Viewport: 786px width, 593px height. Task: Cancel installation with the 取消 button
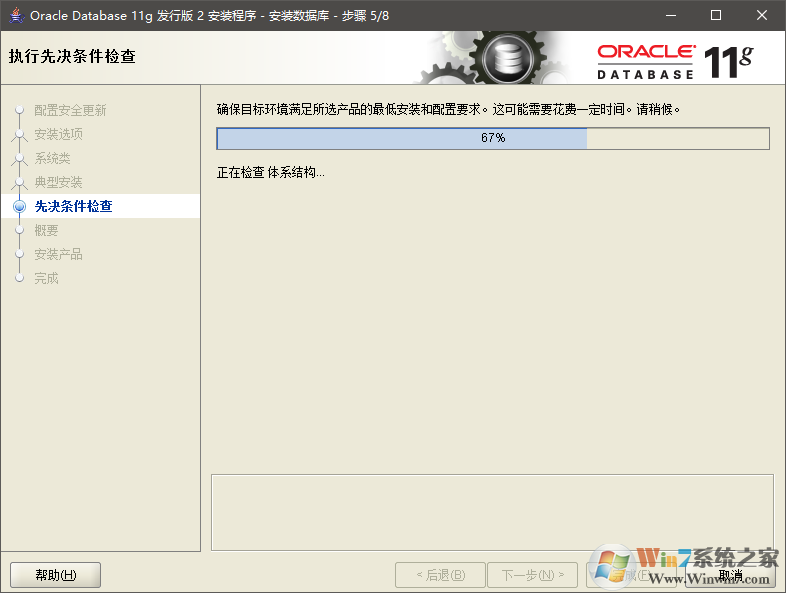click(x=730, y=575)
